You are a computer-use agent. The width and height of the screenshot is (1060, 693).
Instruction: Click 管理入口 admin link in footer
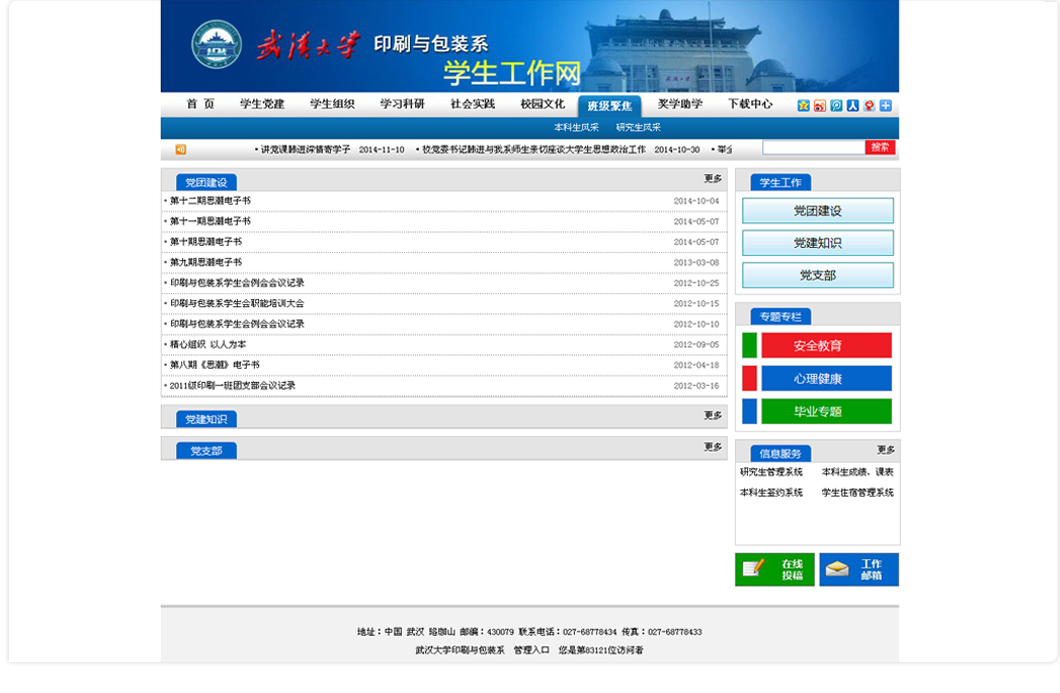[531, 650]
